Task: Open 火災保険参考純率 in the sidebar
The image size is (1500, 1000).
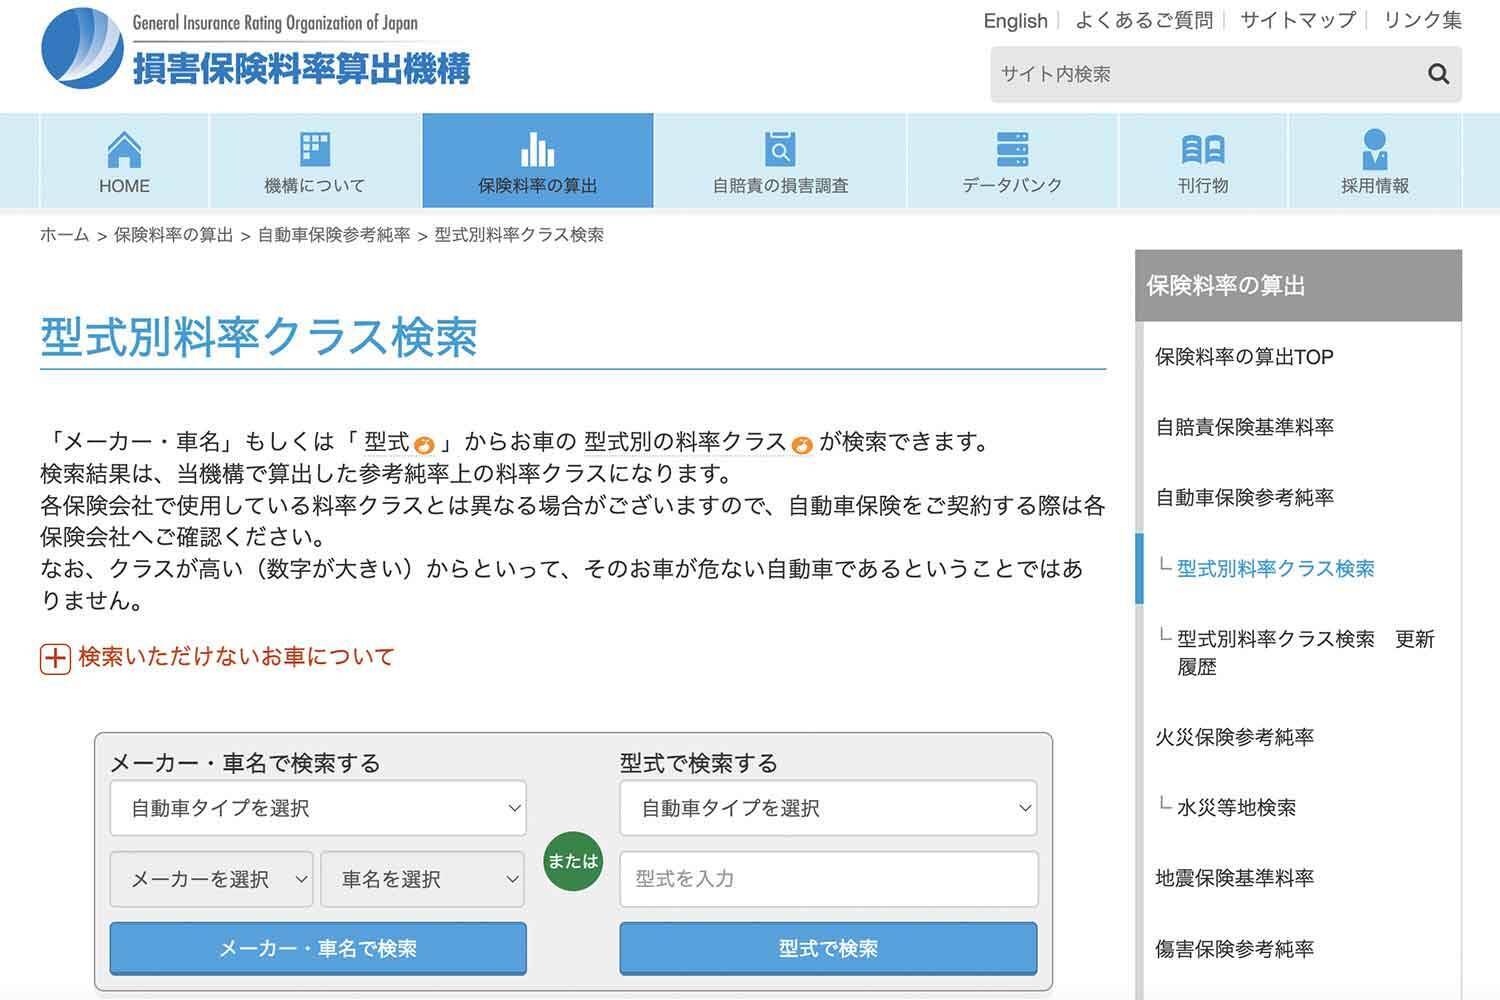Action: pyautogui.click(x=1235, y=737)
